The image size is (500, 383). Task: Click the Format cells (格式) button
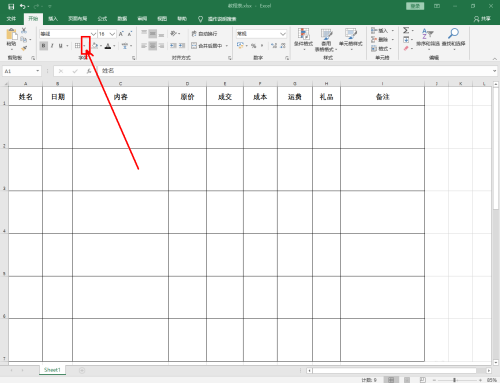382,49
